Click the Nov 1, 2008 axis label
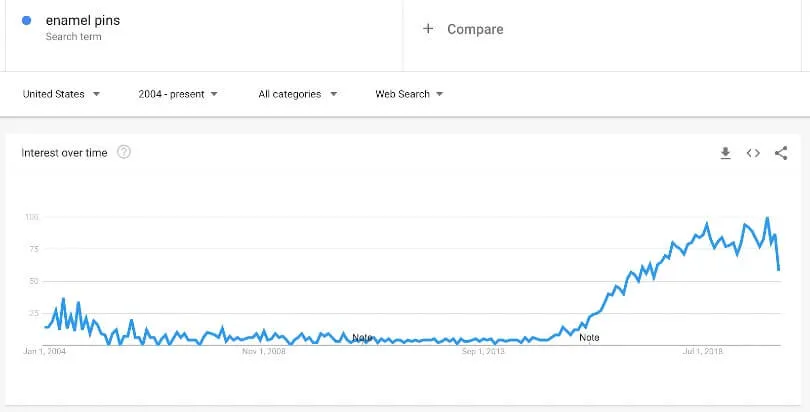This screenshot has height=412, width=810. pyautogui.click(x=264, y=352)
